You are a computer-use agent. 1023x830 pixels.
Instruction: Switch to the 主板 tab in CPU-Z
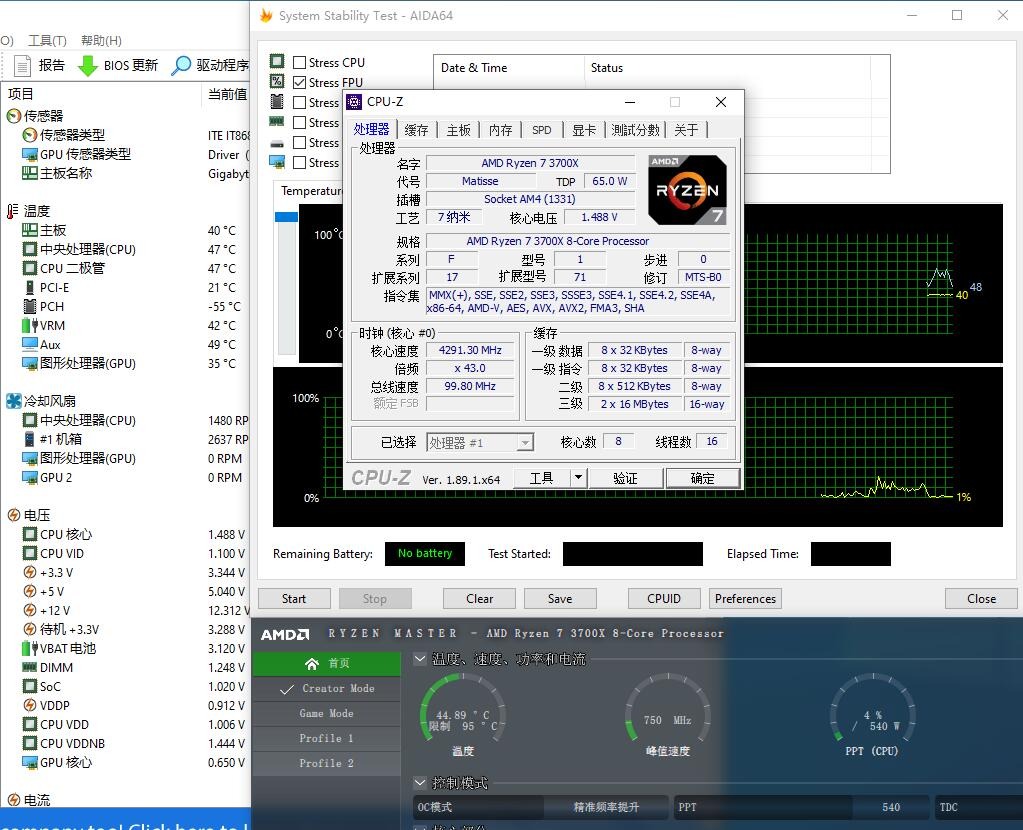point(459,130)
